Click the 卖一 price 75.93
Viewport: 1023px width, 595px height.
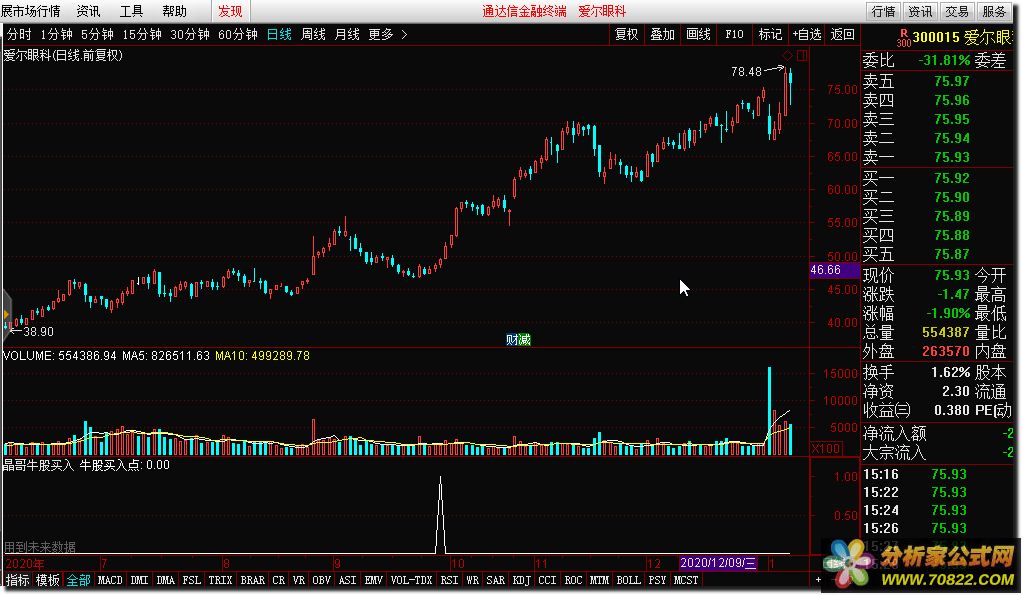point(951,157)
